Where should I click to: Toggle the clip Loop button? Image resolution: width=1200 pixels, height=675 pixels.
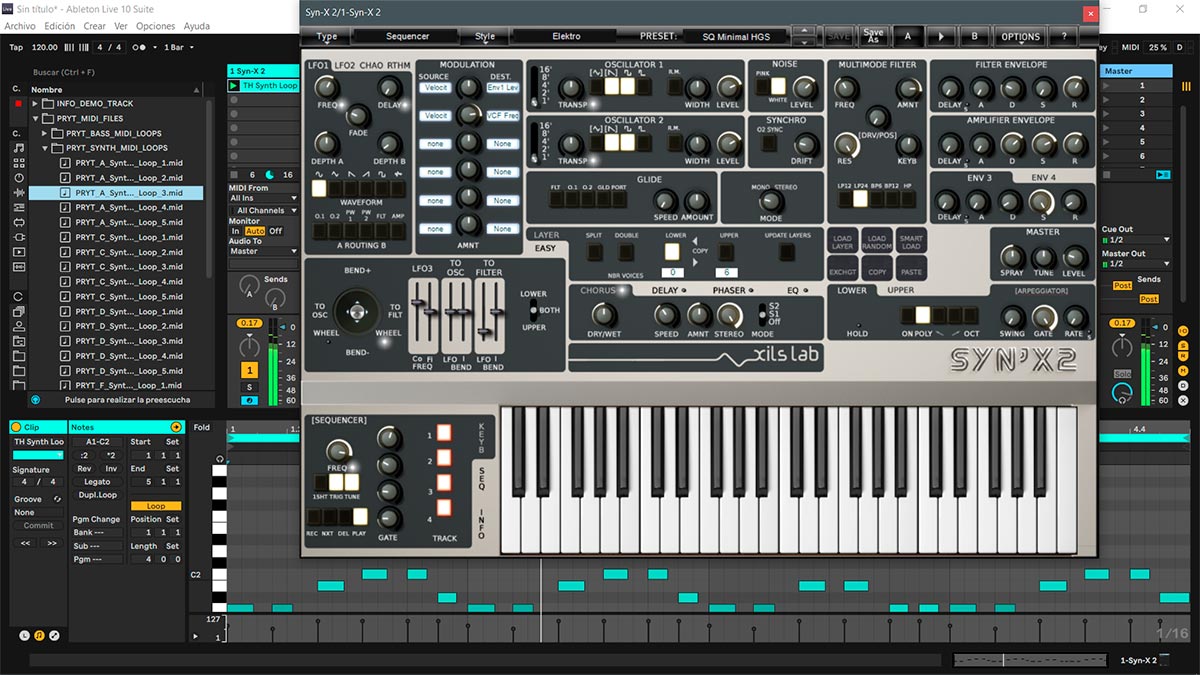coord(156,506)
